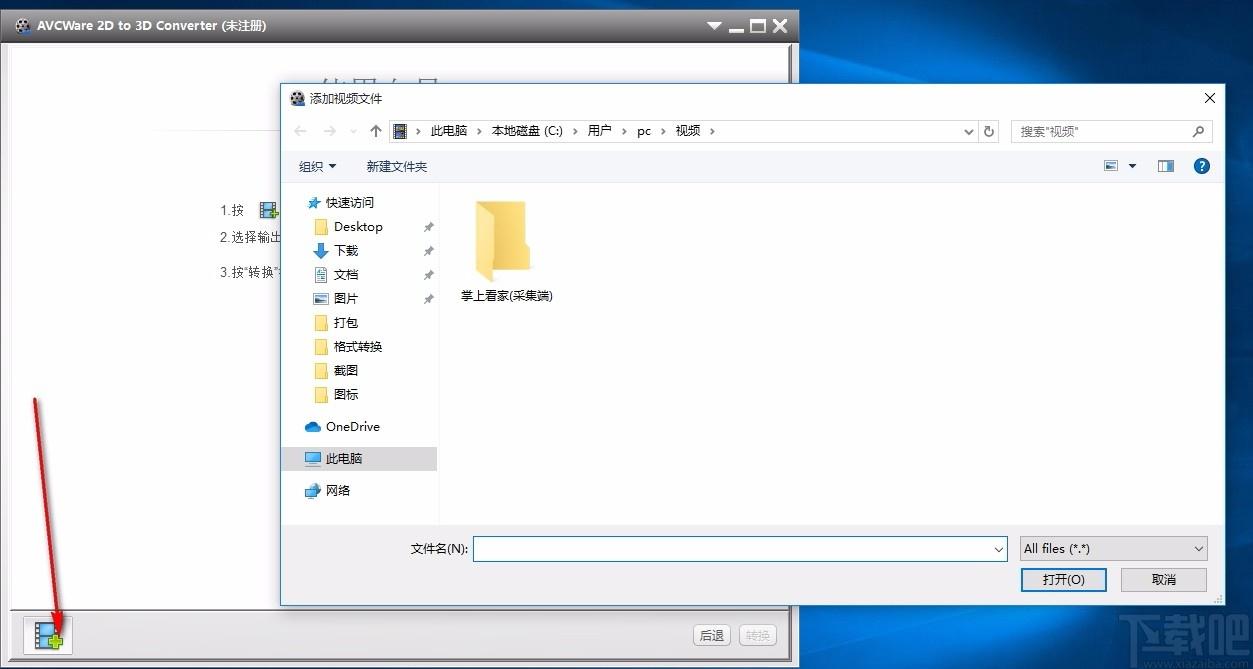Open the All files (*.*) type dropdown
This screenshot has height=669, width=1253.
point(1113,548)
